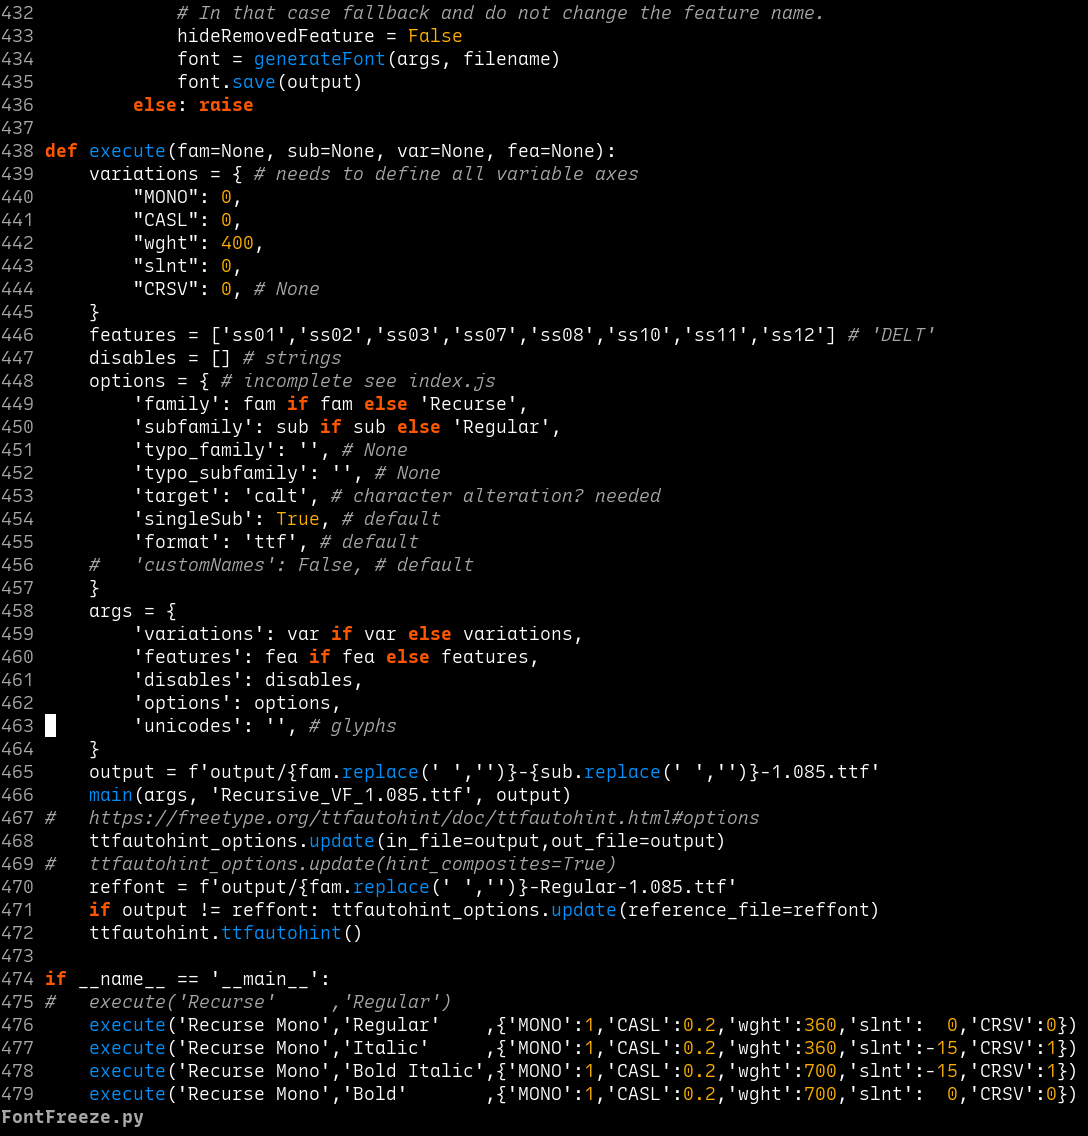Click the cursor block on line 463

pyautogui.click(x=51, y=726)
